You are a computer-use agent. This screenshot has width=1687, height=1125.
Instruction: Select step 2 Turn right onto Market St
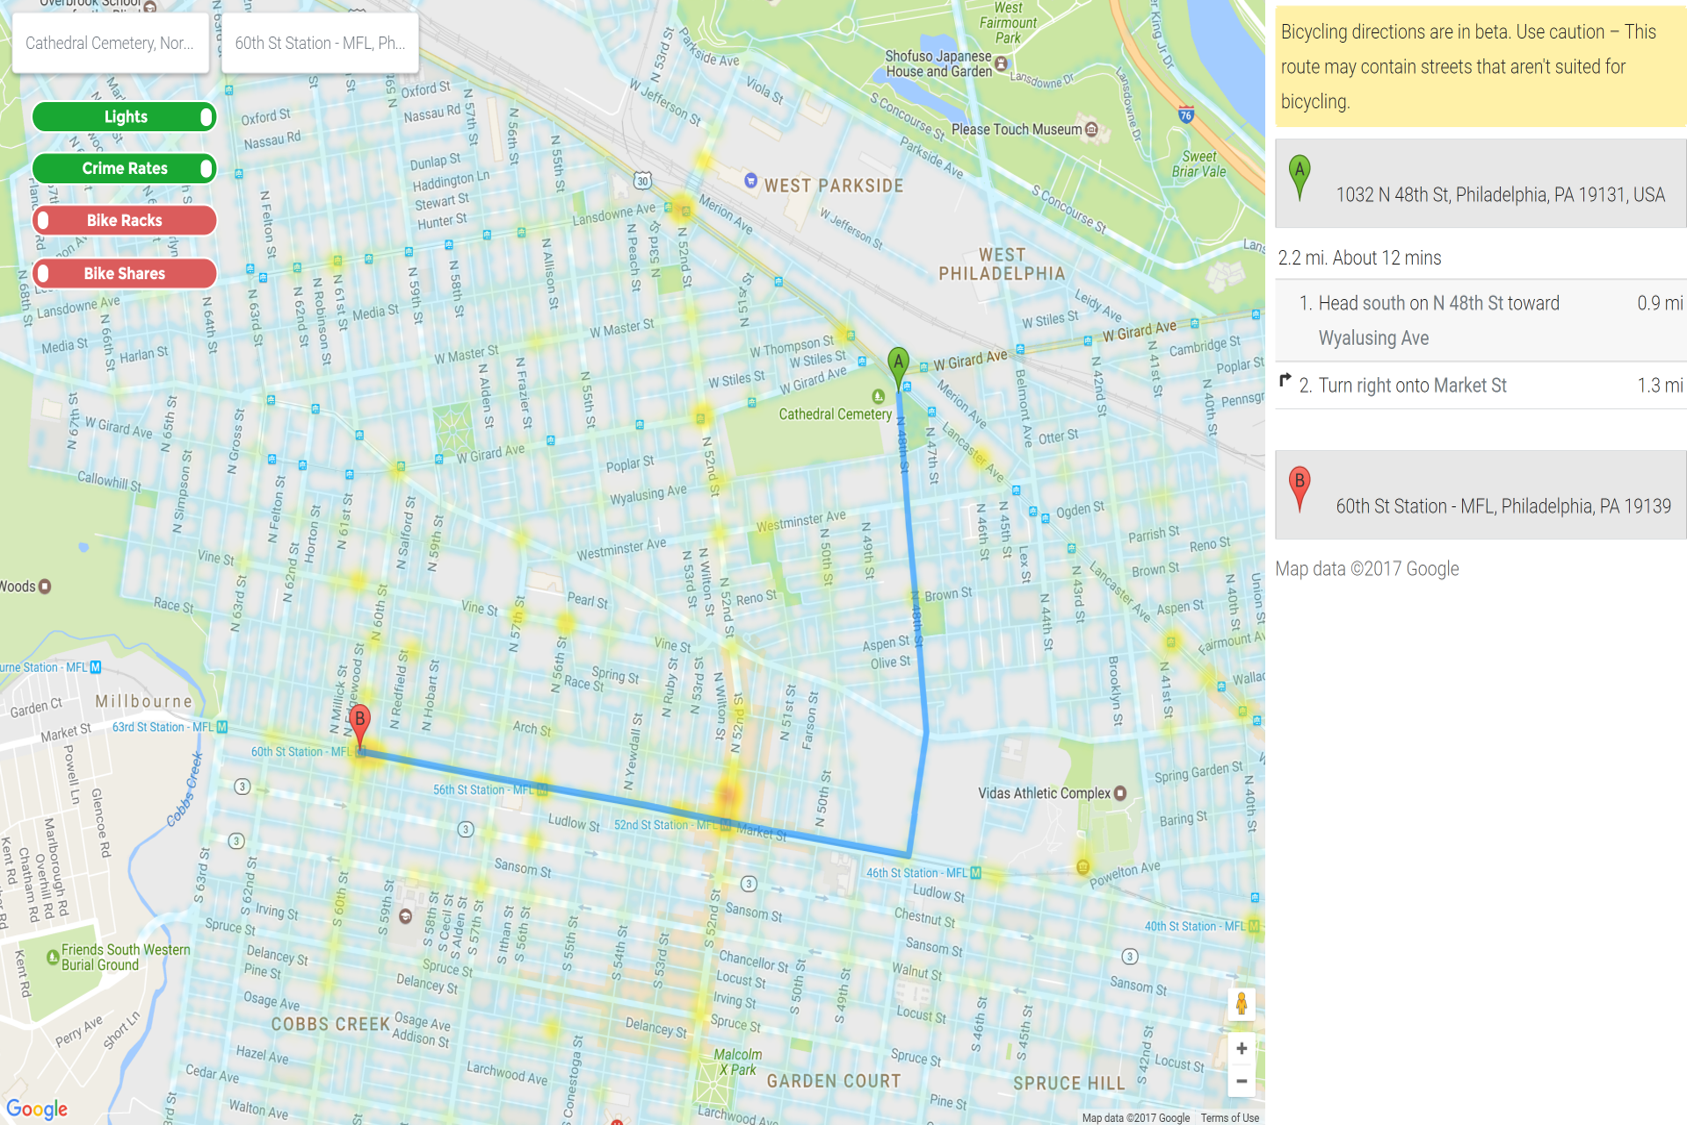point(1481,385)
